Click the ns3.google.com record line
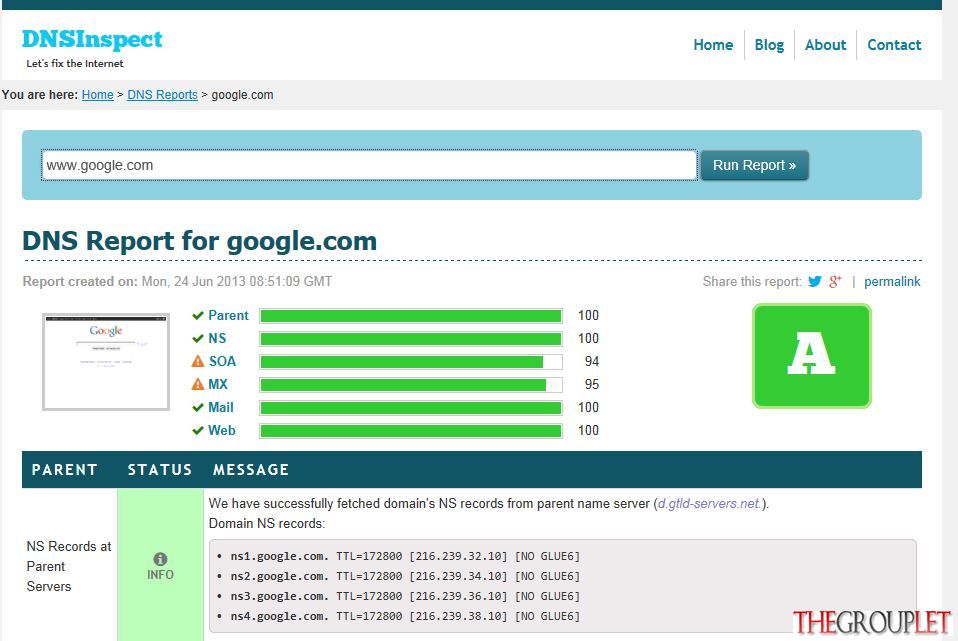This screenshot has height=641, width=958. tap(404, 596)
